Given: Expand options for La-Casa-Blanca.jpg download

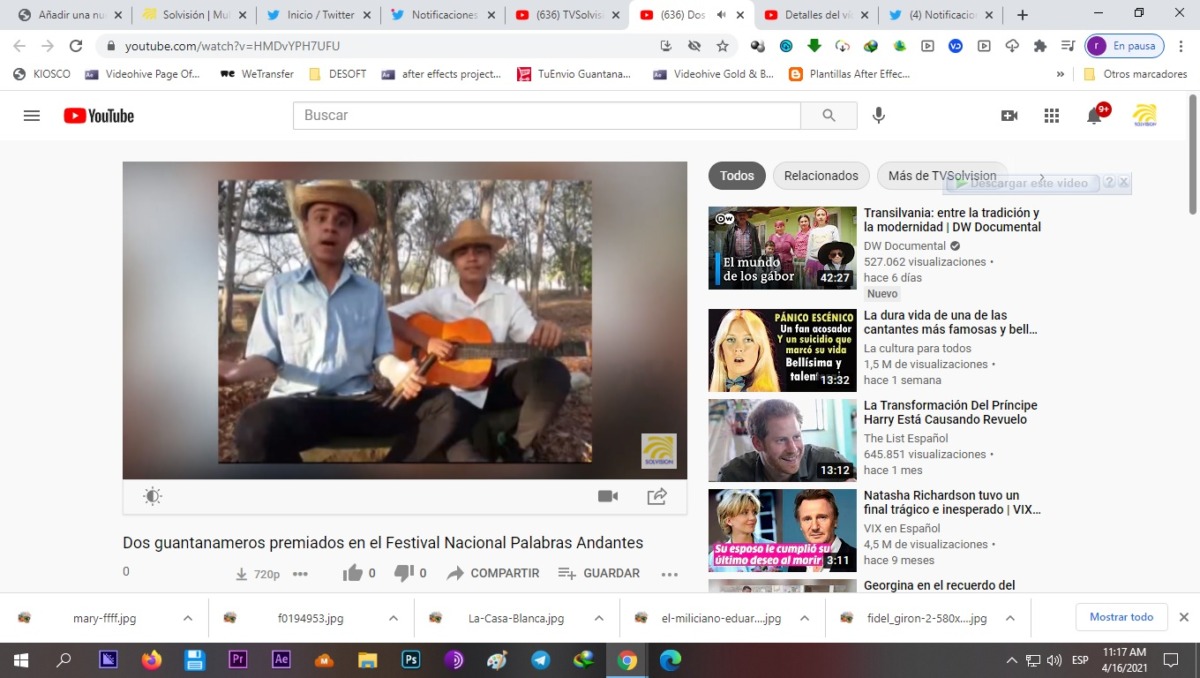Looking at the screenshot, I should [x=598, y=618].
